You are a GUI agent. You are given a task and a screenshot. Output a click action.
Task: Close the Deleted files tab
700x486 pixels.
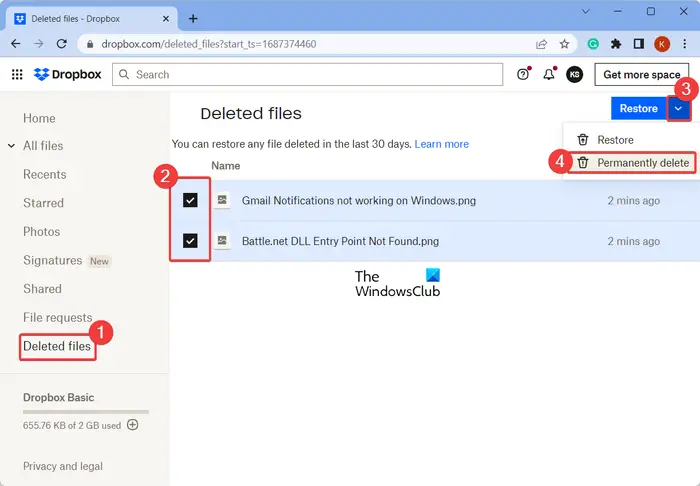[x=166, y=19]
